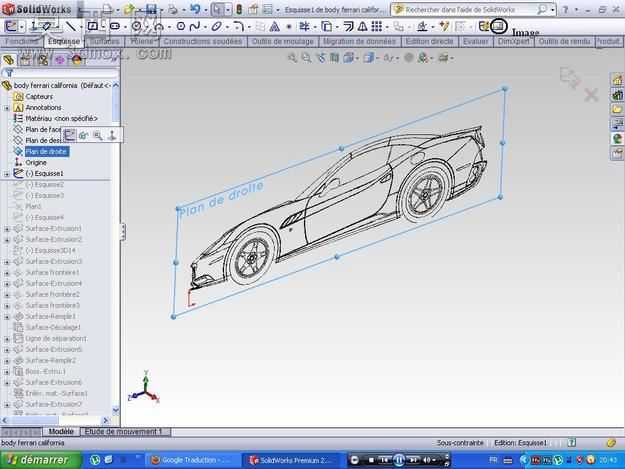Viewport: 625px width, 469px height.
Task: Click the Smart Dimension tool
Action: 46,27
